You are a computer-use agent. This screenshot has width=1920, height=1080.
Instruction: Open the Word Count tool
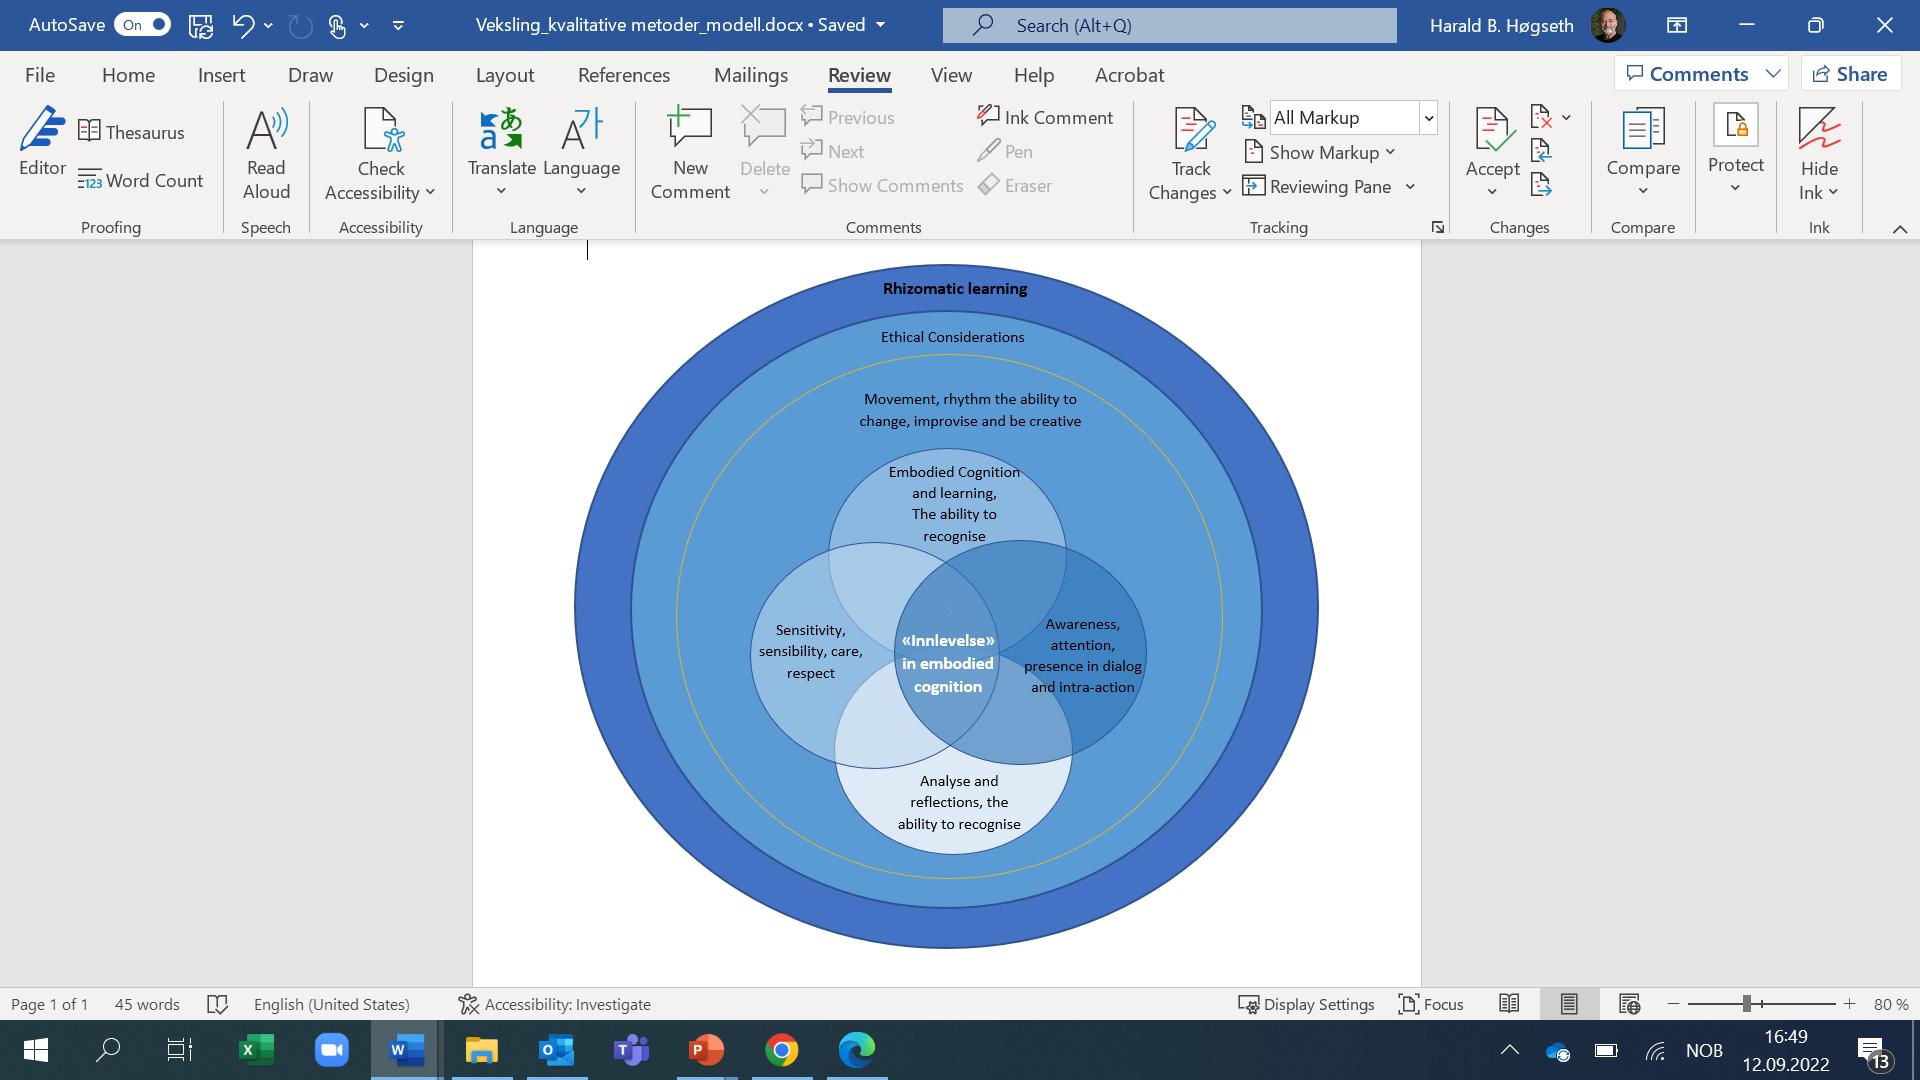click(141, 181)
